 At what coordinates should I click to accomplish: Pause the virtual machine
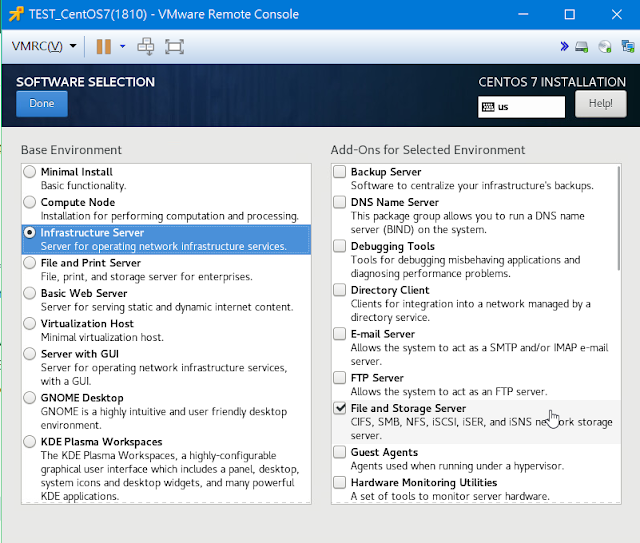tap(104, 47)
